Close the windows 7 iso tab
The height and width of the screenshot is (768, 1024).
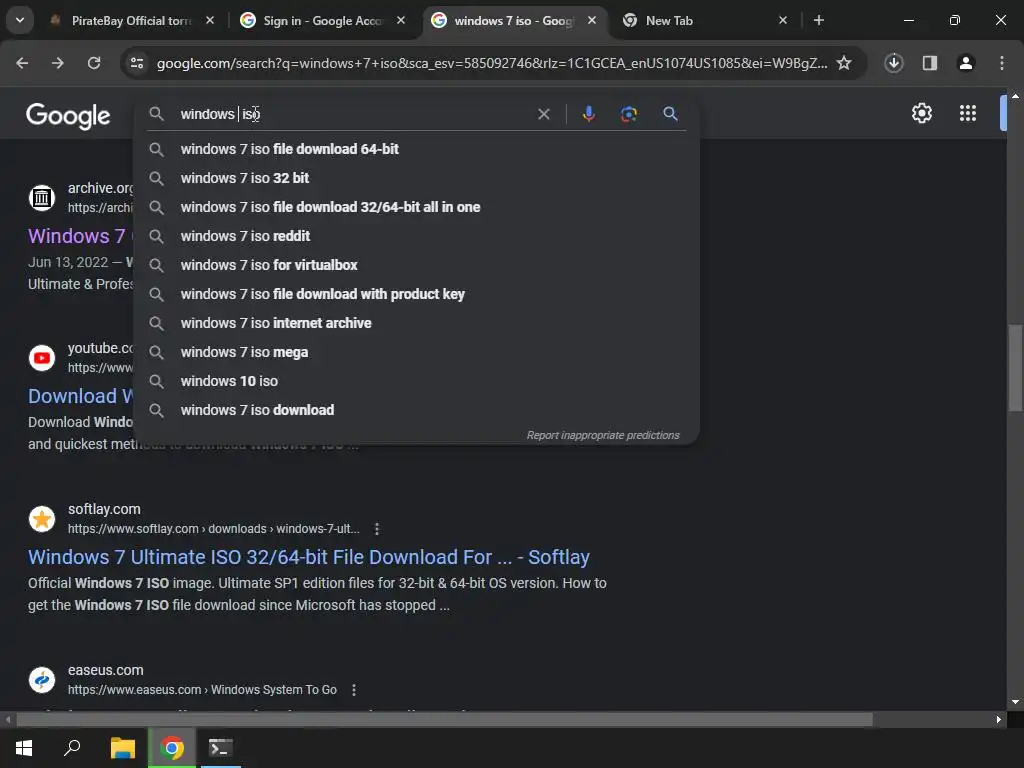[x=592, y=20]
